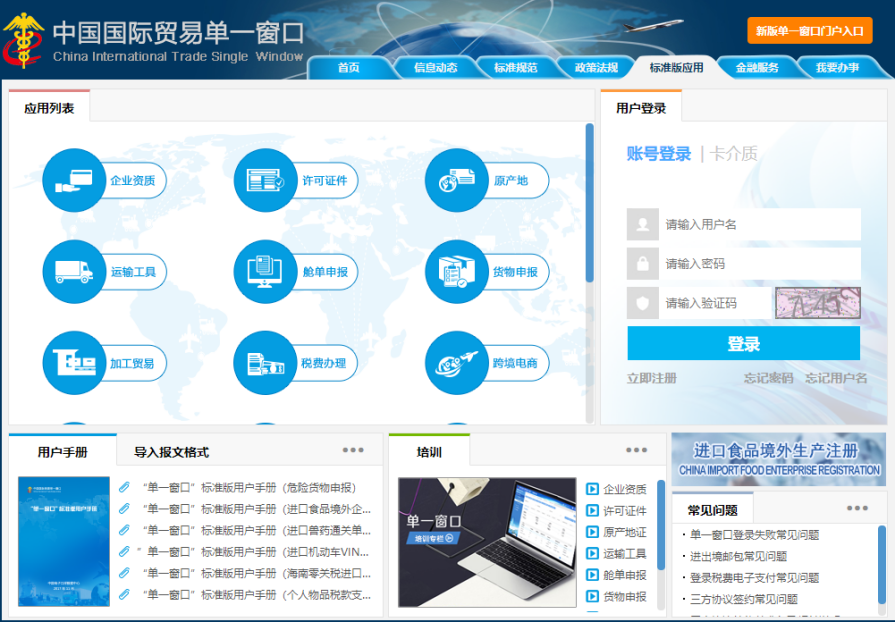Open the 许可证件 application icon
The height and width of the screenshot is (622, 895).
click(265, 181)
